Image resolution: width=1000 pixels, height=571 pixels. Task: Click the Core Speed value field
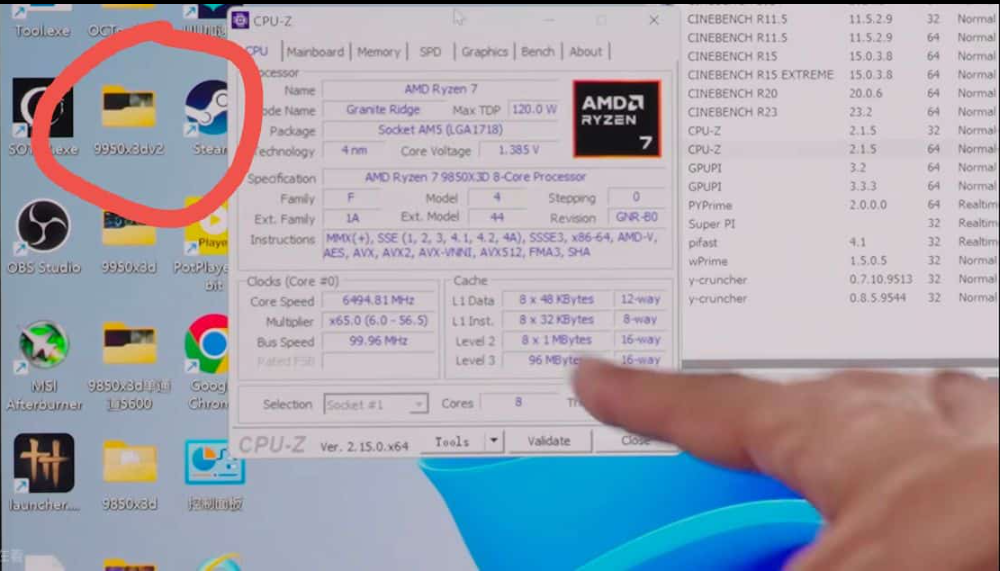click(x=378, y=301)
